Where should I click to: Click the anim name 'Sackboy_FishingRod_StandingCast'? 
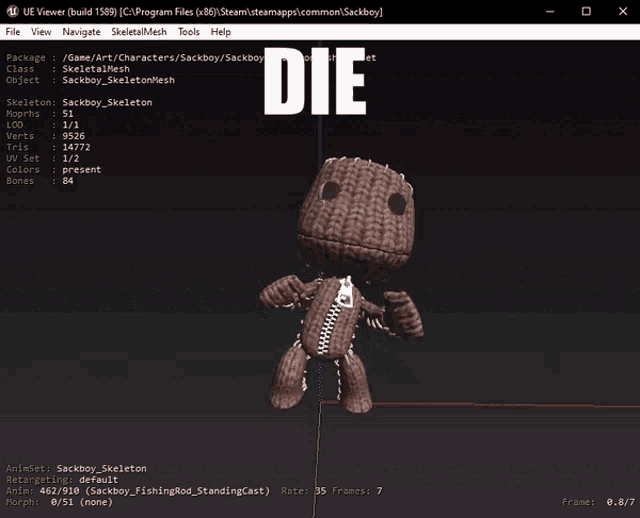click(x=180, y=491)
